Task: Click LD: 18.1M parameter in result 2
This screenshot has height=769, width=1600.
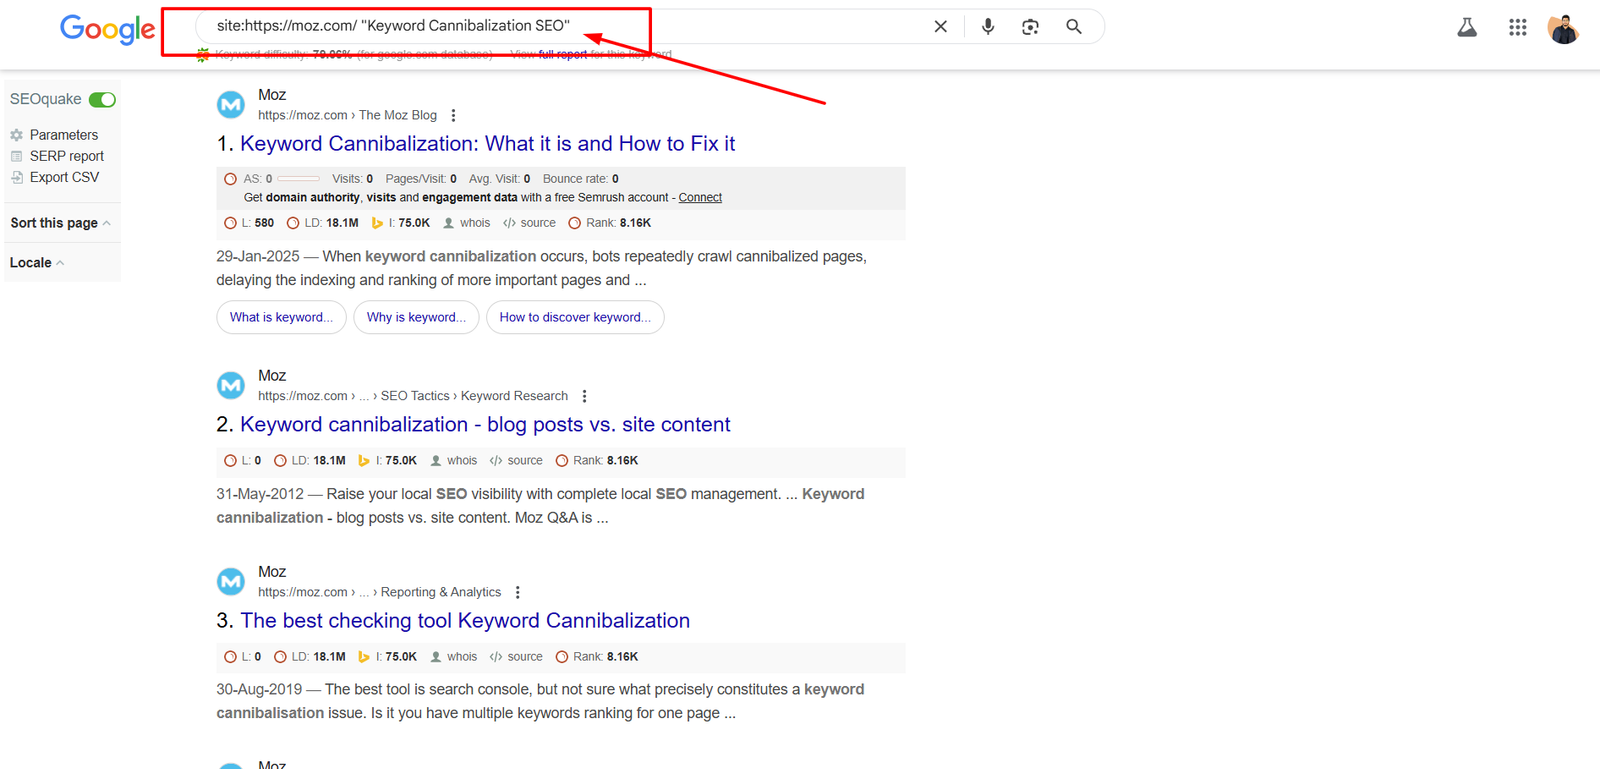Action: pyautogui.click(x=309, y=461)
